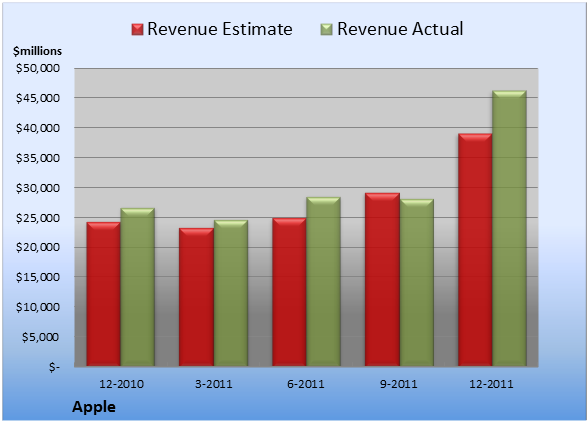This screenshot has width=588, height=422.
Task: Select the Revenue Estimate legend label
Action: [220, 29]
